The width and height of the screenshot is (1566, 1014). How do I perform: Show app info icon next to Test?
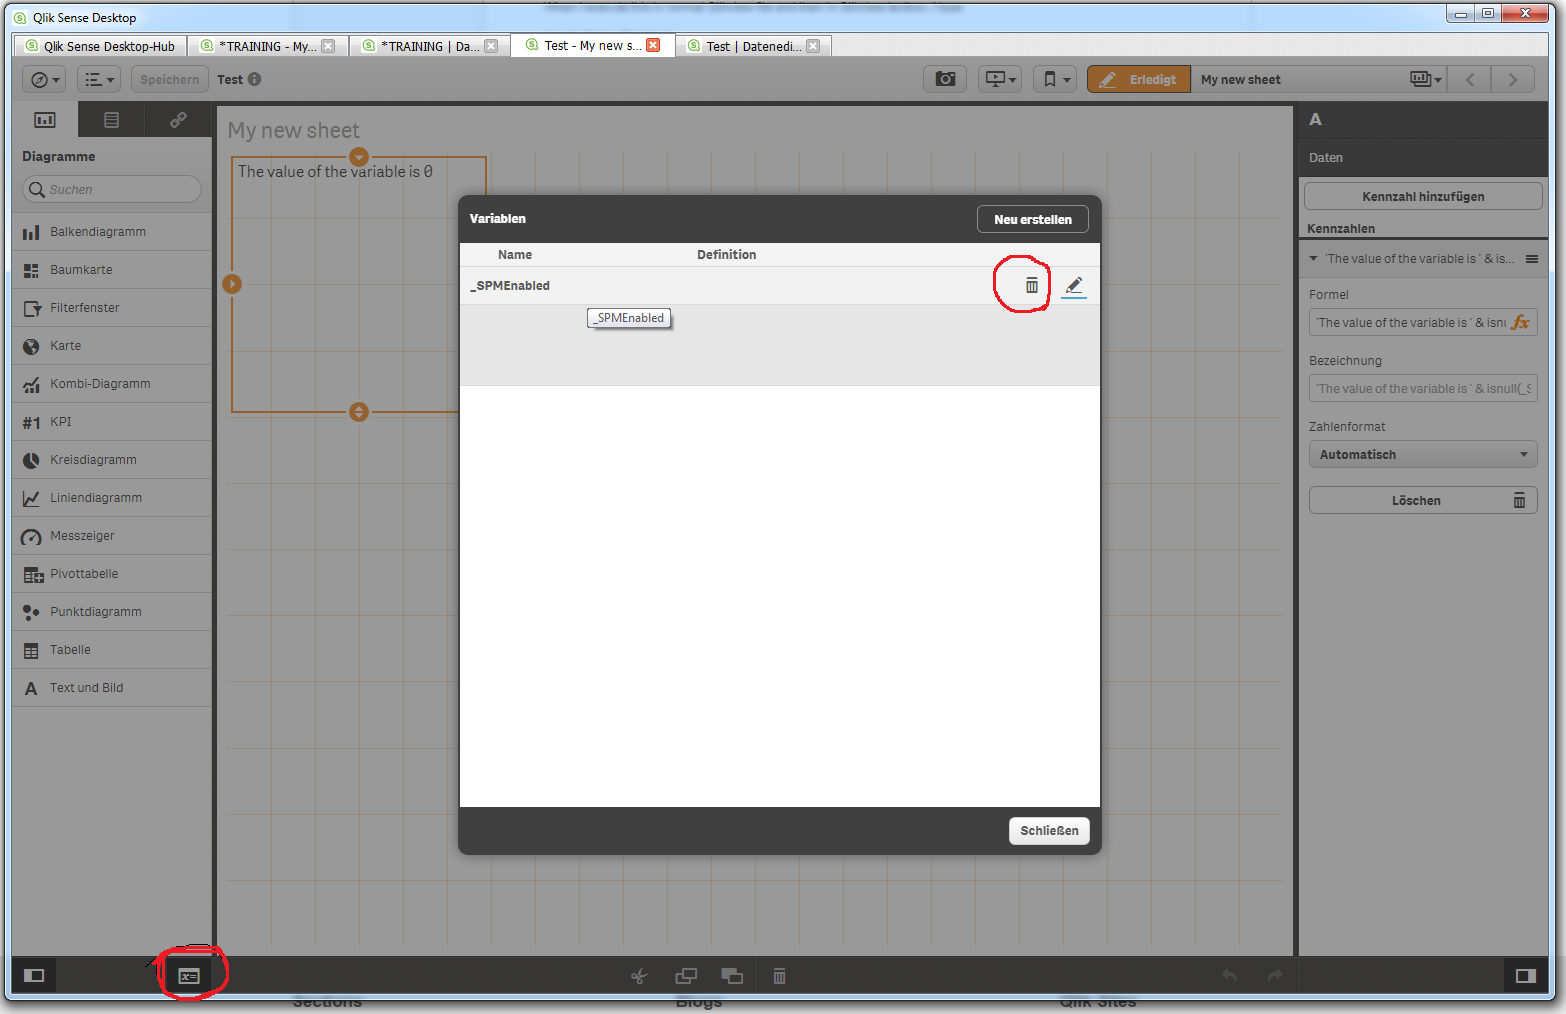click(x=254, y=79)
